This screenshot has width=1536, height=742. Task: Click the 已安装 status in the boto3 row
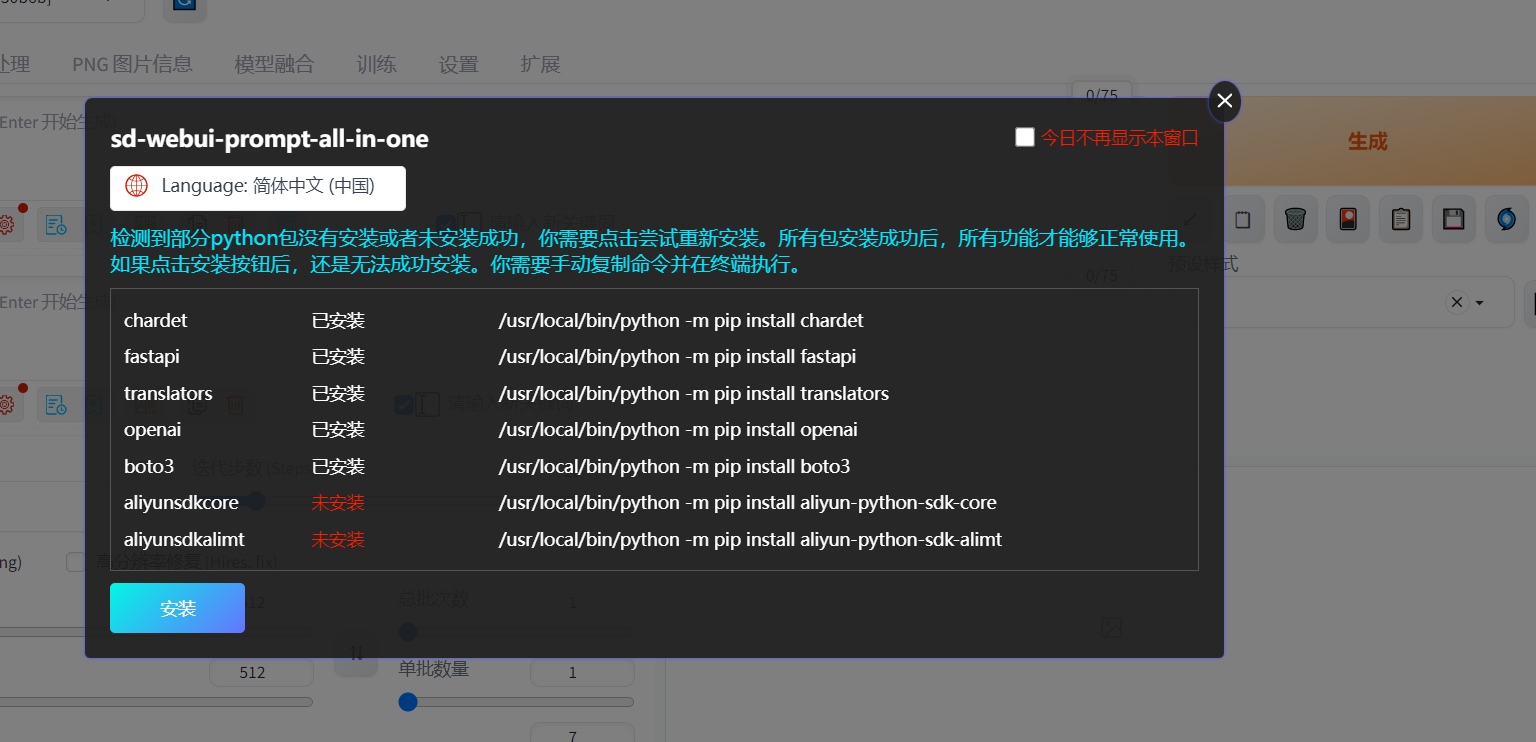(338, 466)
